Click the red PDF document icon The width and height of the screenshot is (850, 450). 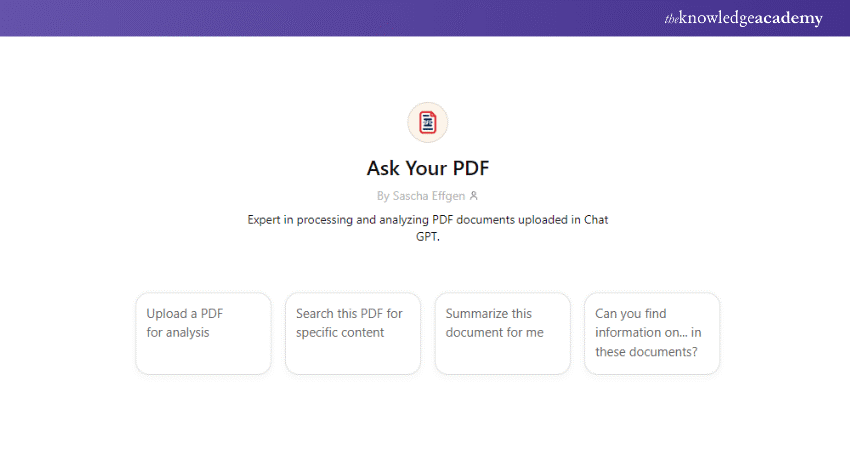click(x=428, y=122)
